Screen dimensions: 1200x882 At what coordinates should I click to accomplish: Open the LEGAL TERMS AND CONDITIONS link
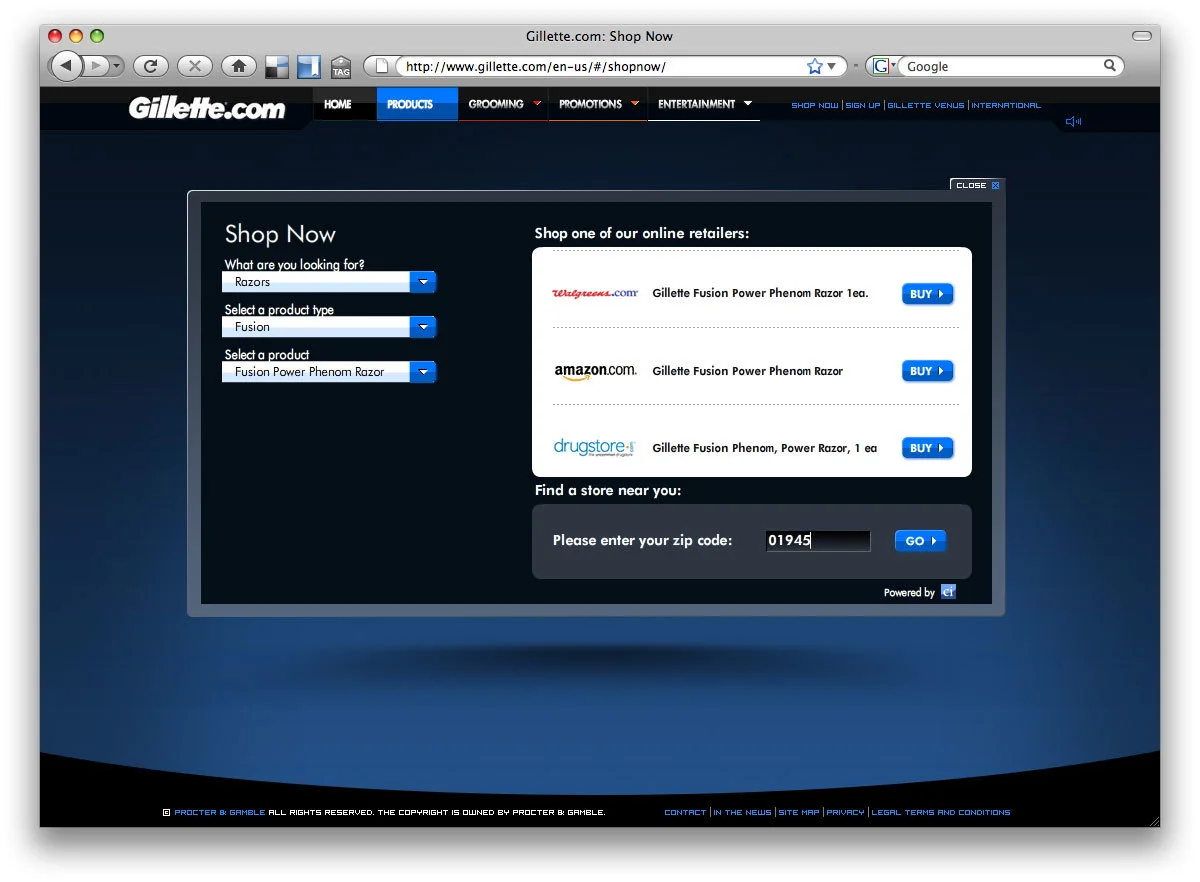point(941,813)
